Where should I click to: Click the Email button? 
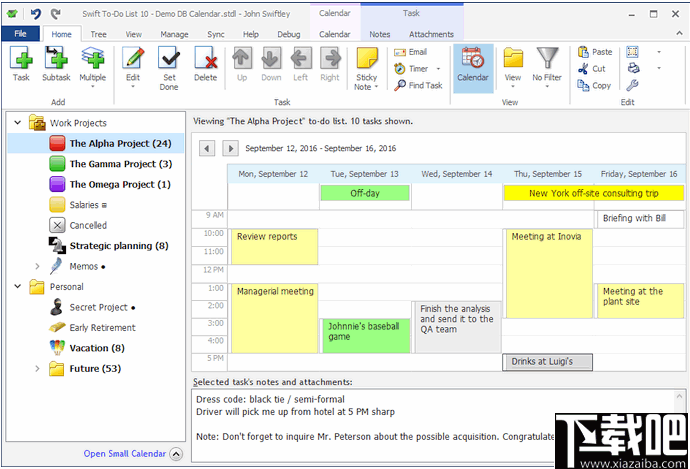click(x=411, y=52)
